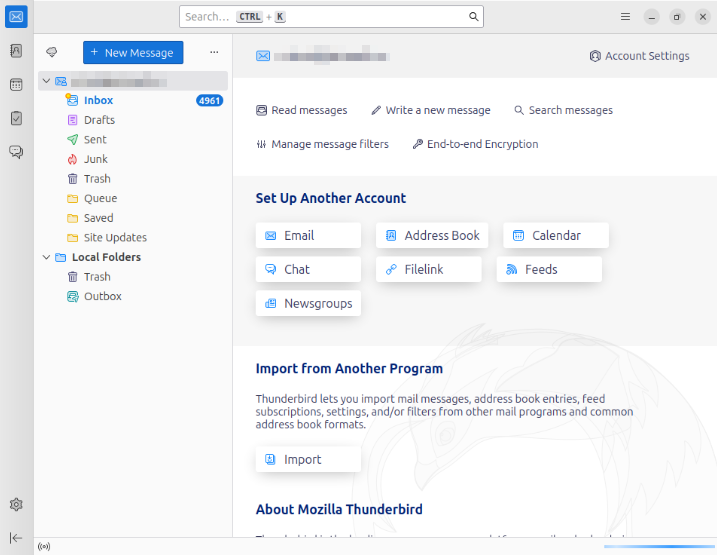Open the Mail space icon
Screen dimensions: 717x555
point(16,17)
